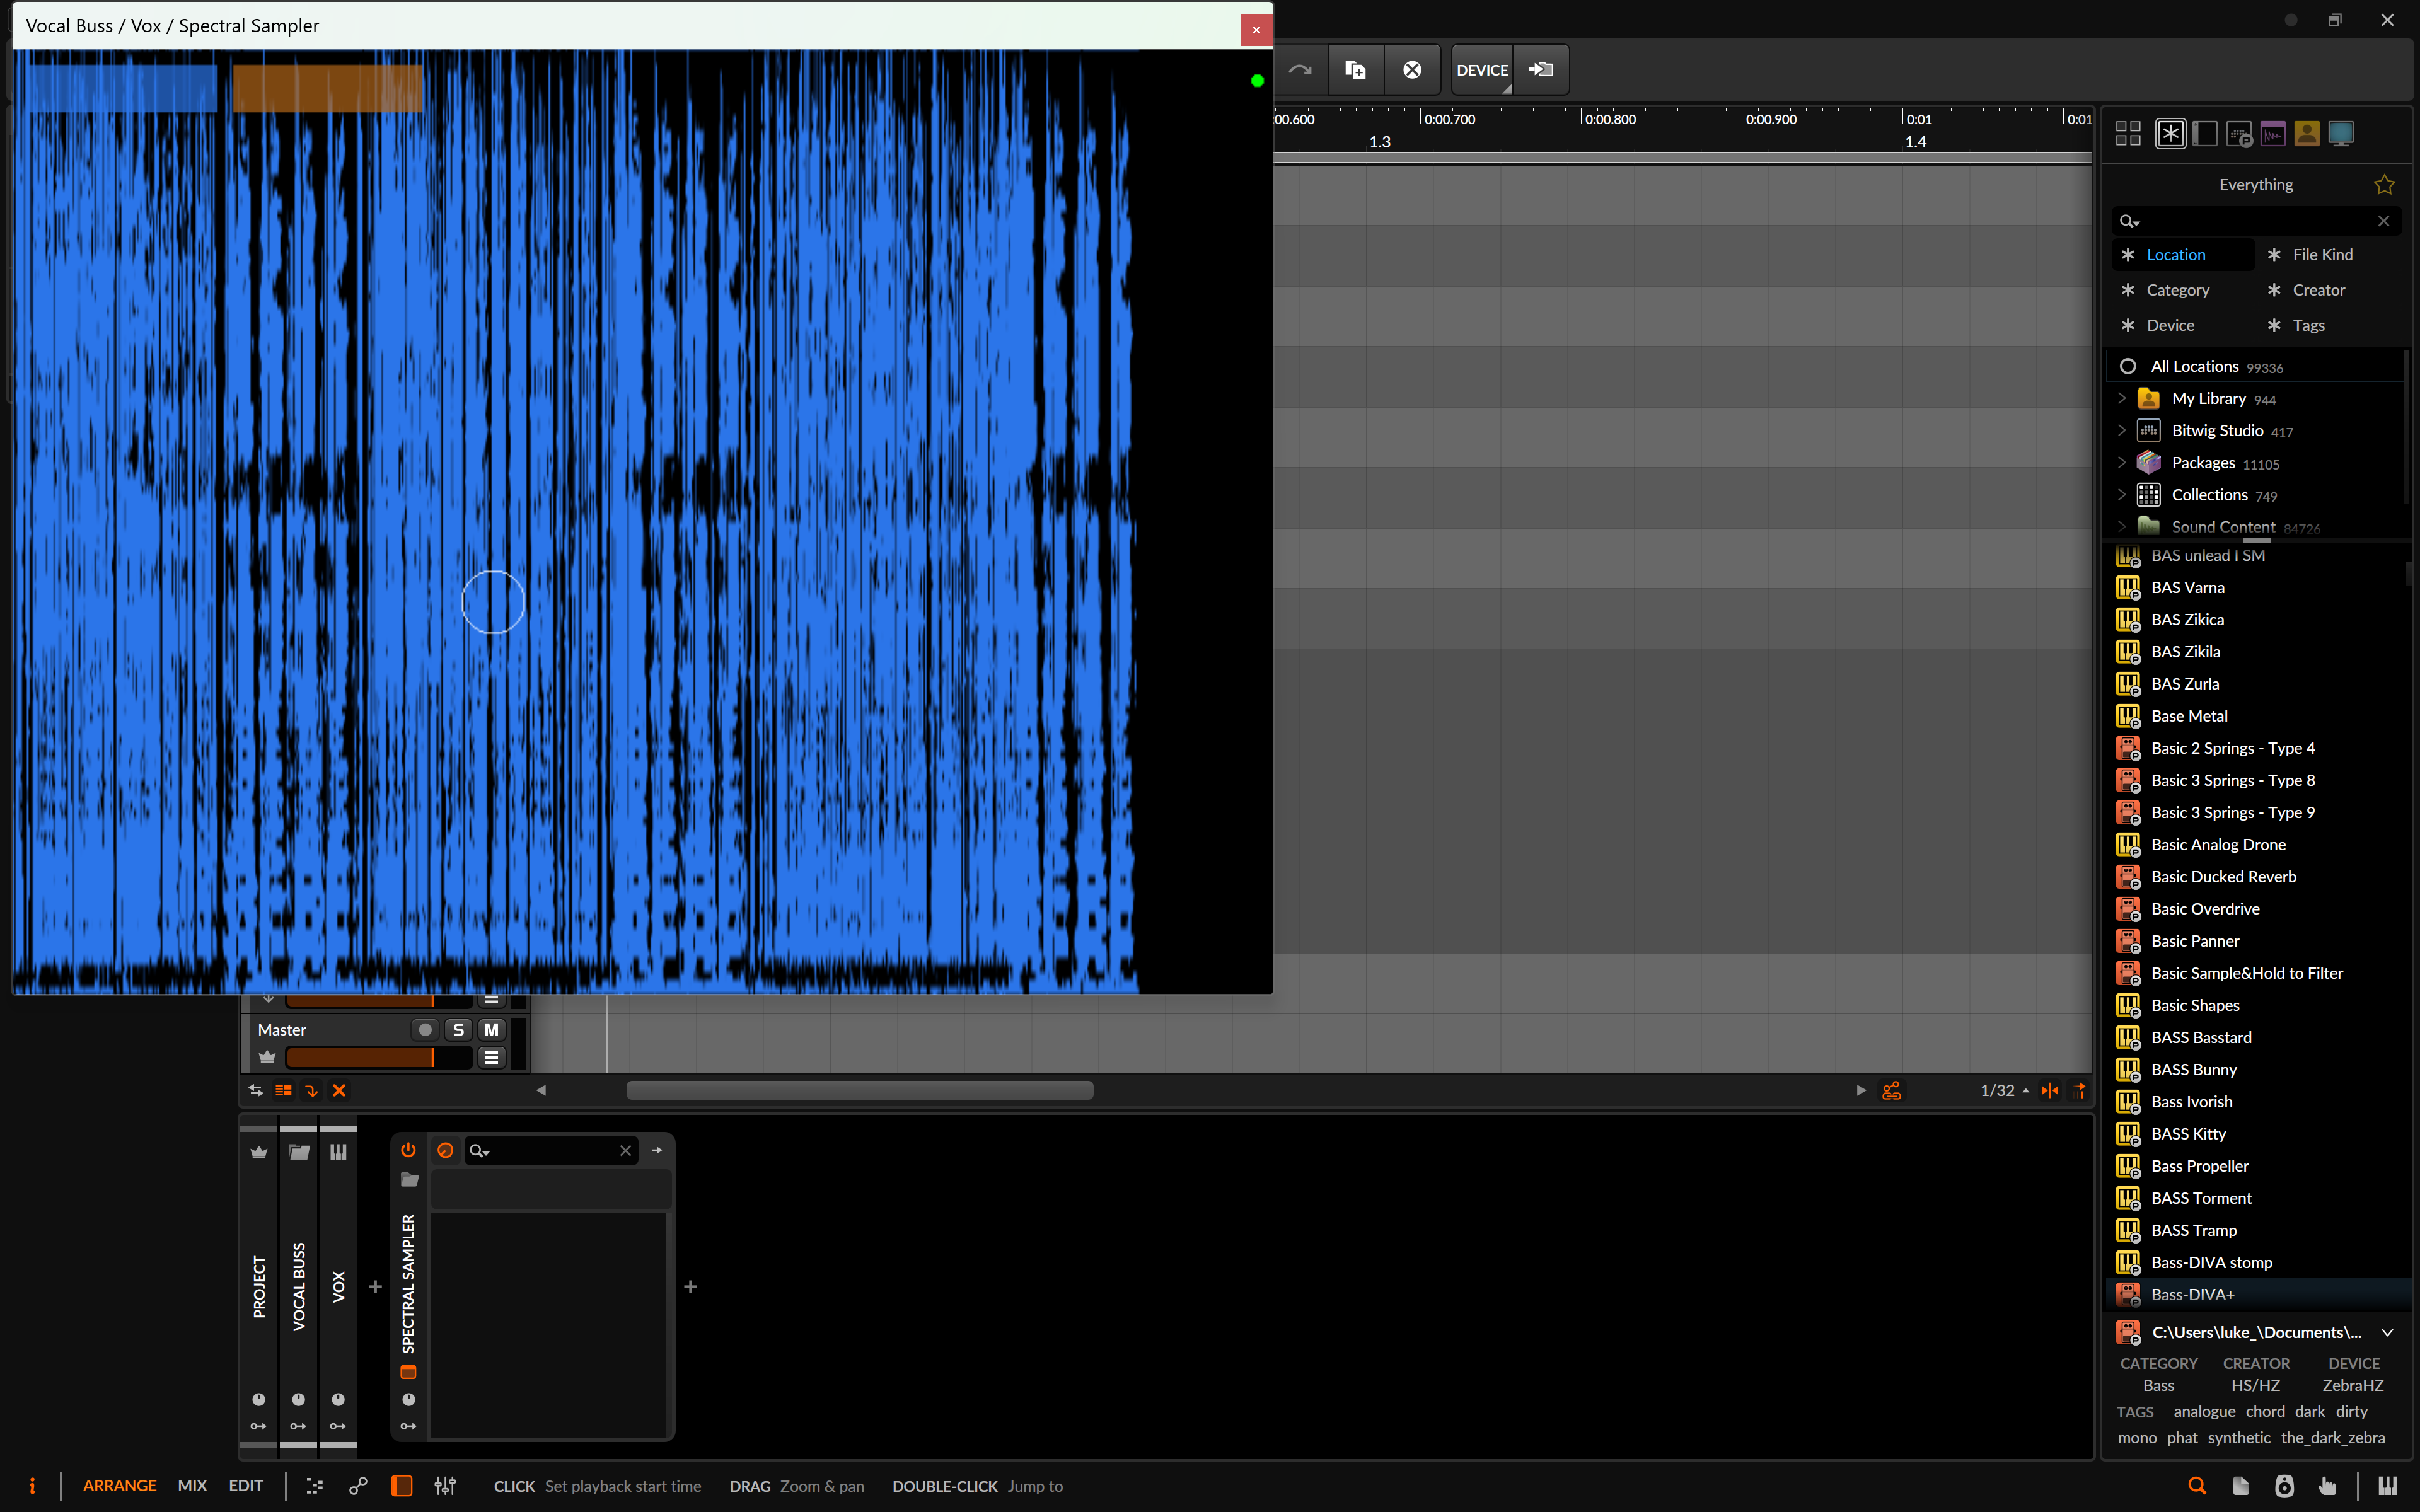Click the favorites star next to Everything
This screenshot has height=1512, width=2420.
point(2384,185)
